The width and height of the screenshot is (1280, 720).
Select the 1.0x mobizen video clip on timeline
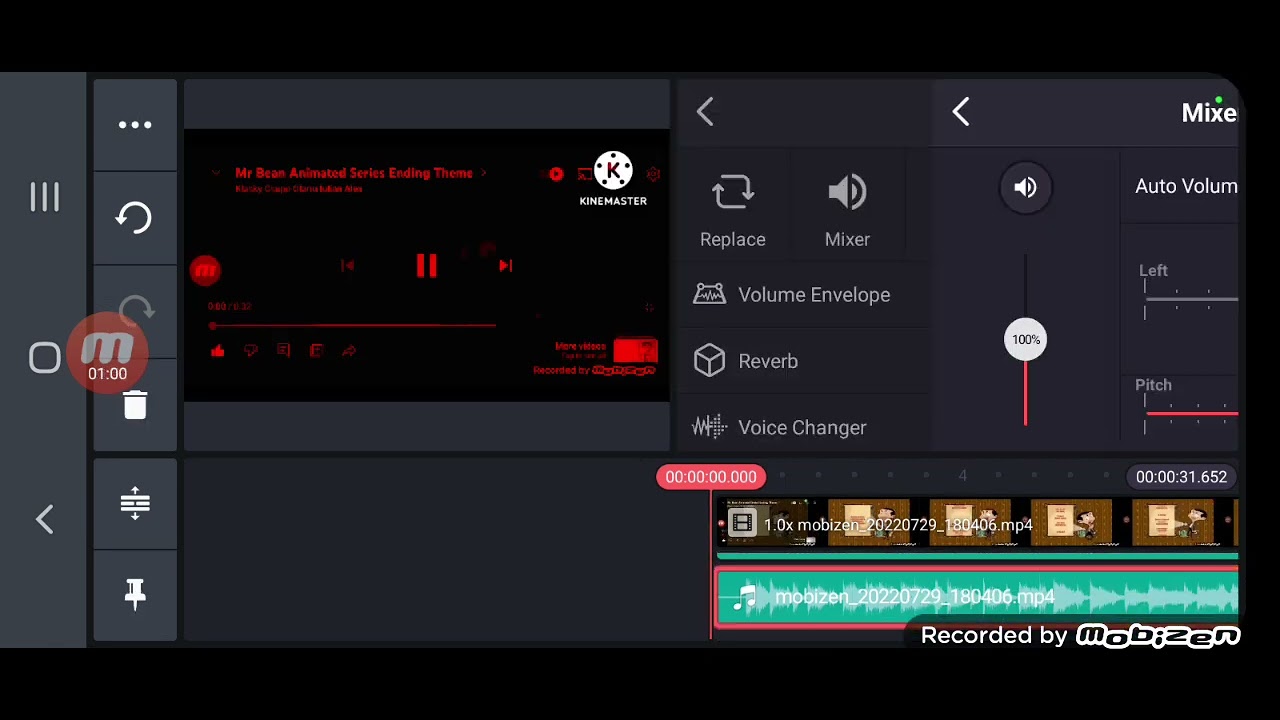coord(978,524)
